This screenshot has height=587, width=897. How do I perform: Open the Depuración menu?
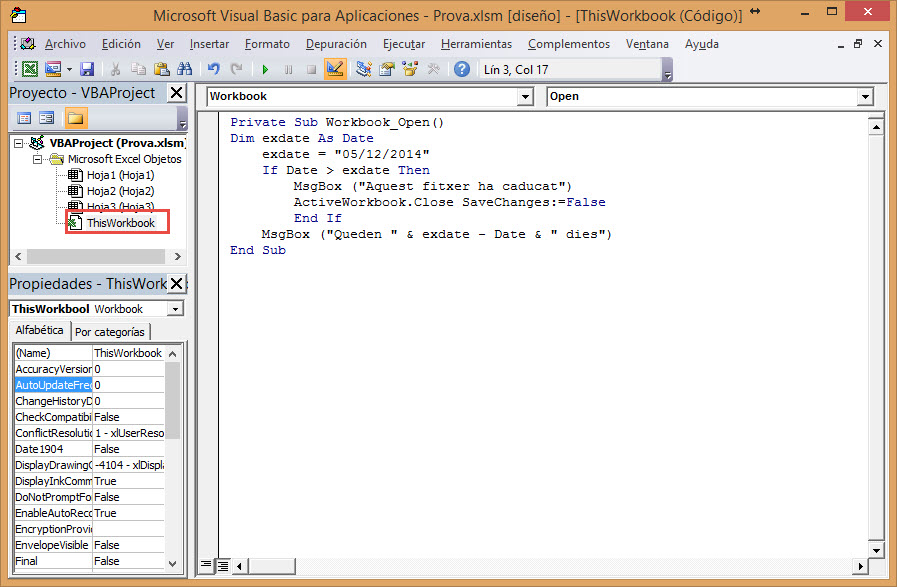pyautogui.click(x=336, y=44)
